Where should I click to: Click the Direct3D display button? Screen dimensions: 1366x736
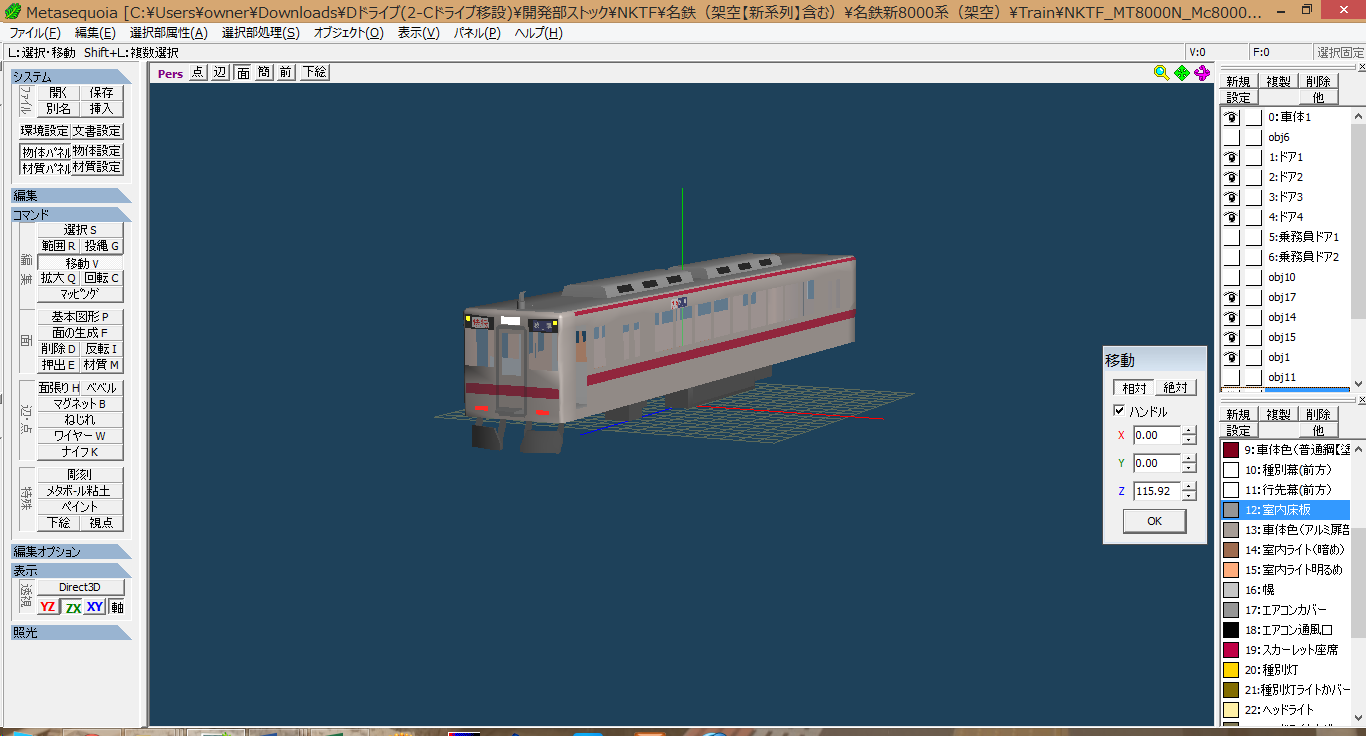[x=80, y=587]
